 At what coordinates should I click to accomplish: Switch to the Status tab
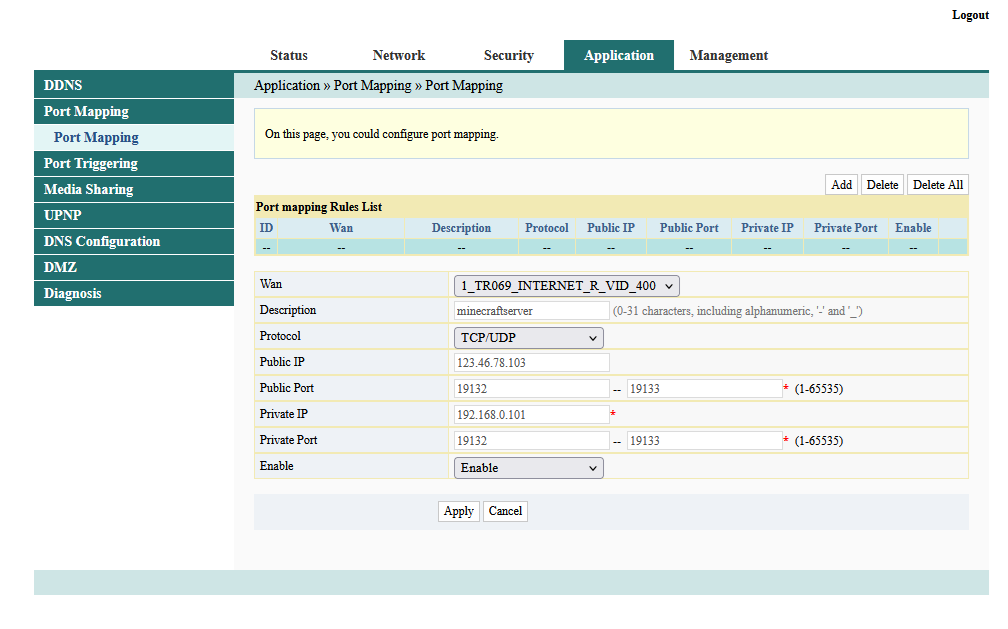[288, 55]
